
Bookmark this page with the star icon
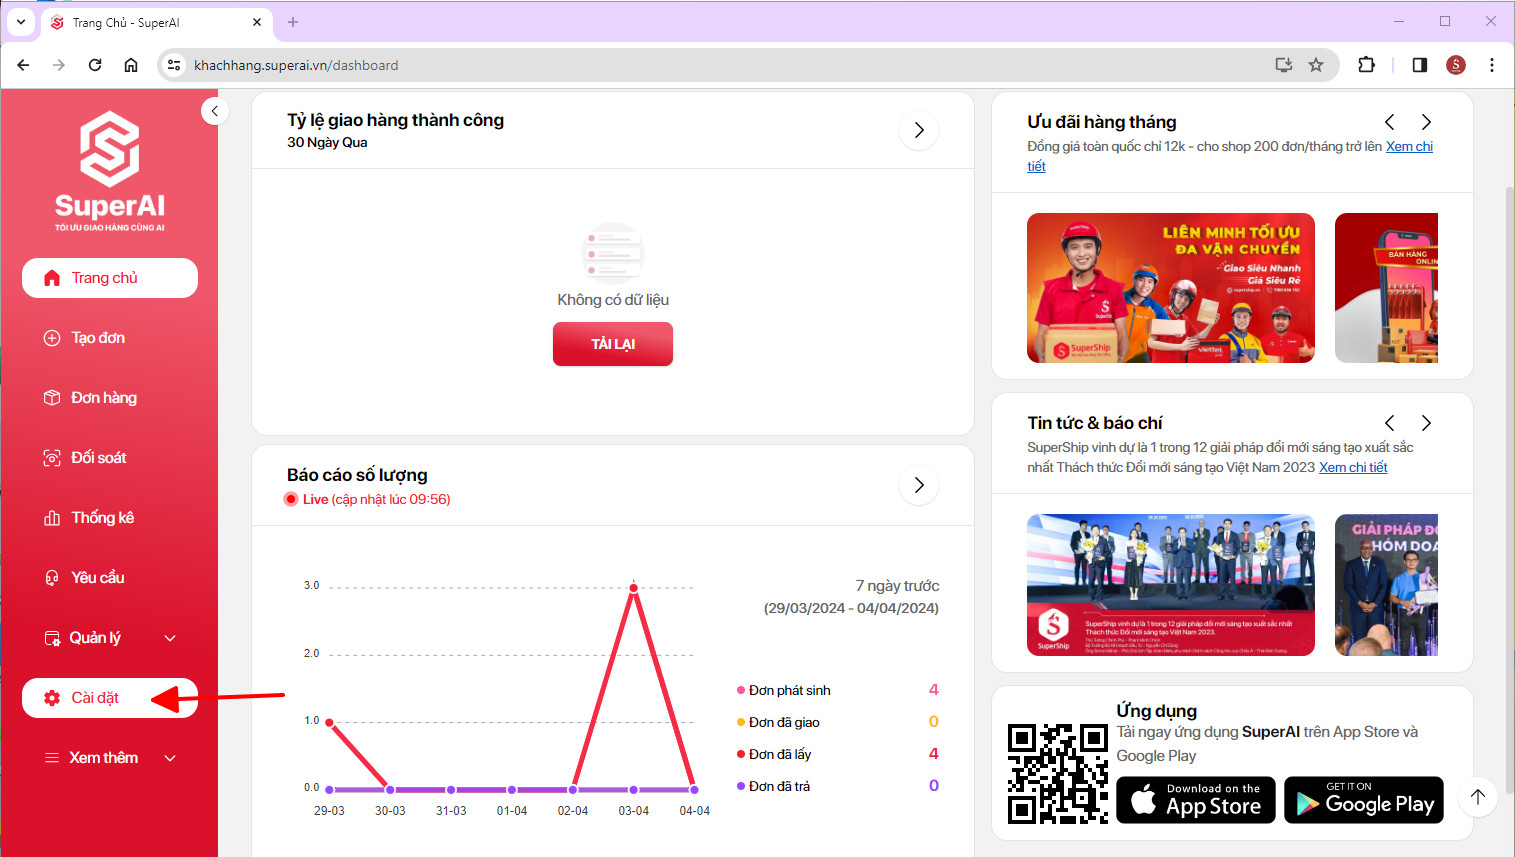(x=1316, y=65)
